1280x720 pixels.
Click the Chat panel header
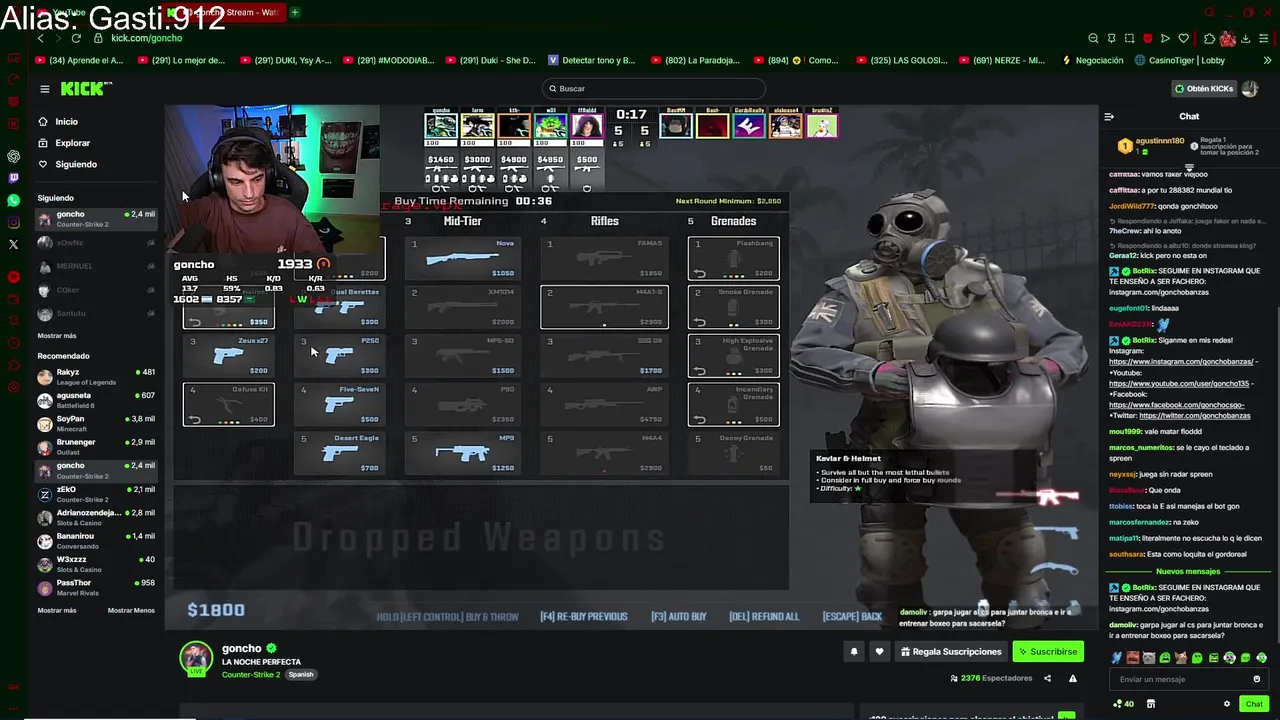click(x=1189, y=117)
